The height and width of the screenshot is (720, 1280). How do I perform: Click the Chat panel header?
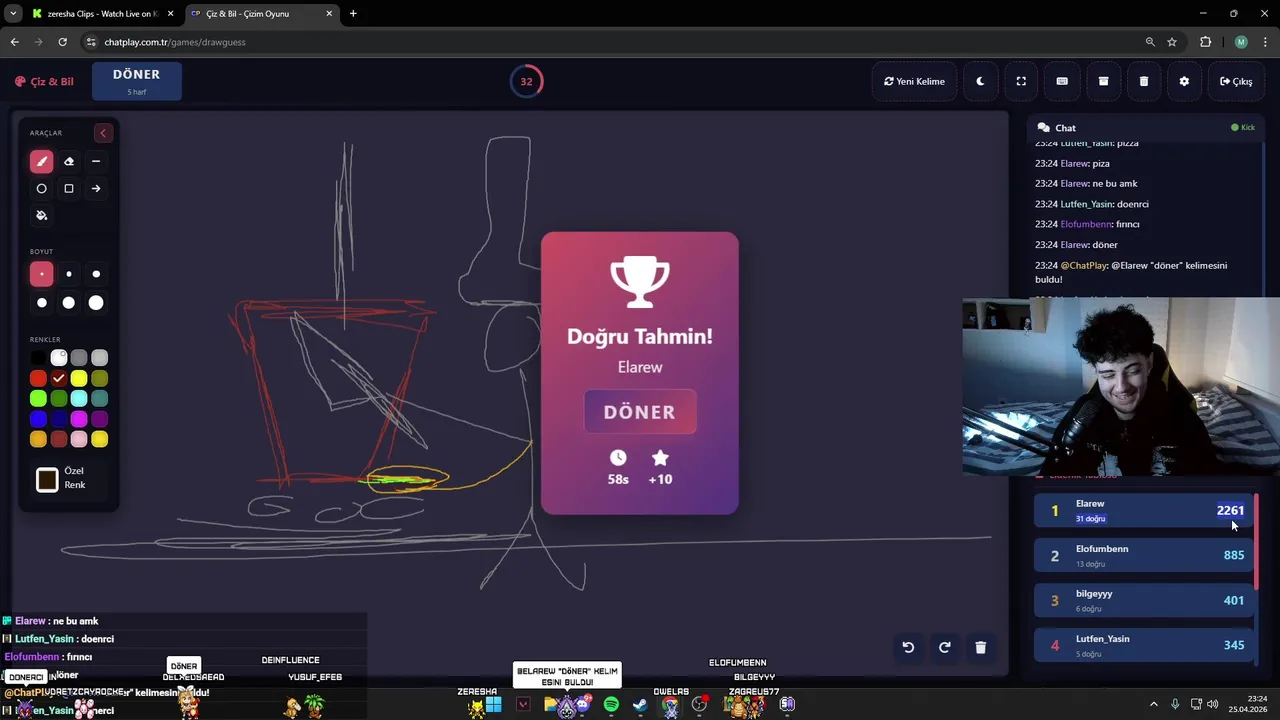click(x=1146, y=128)
